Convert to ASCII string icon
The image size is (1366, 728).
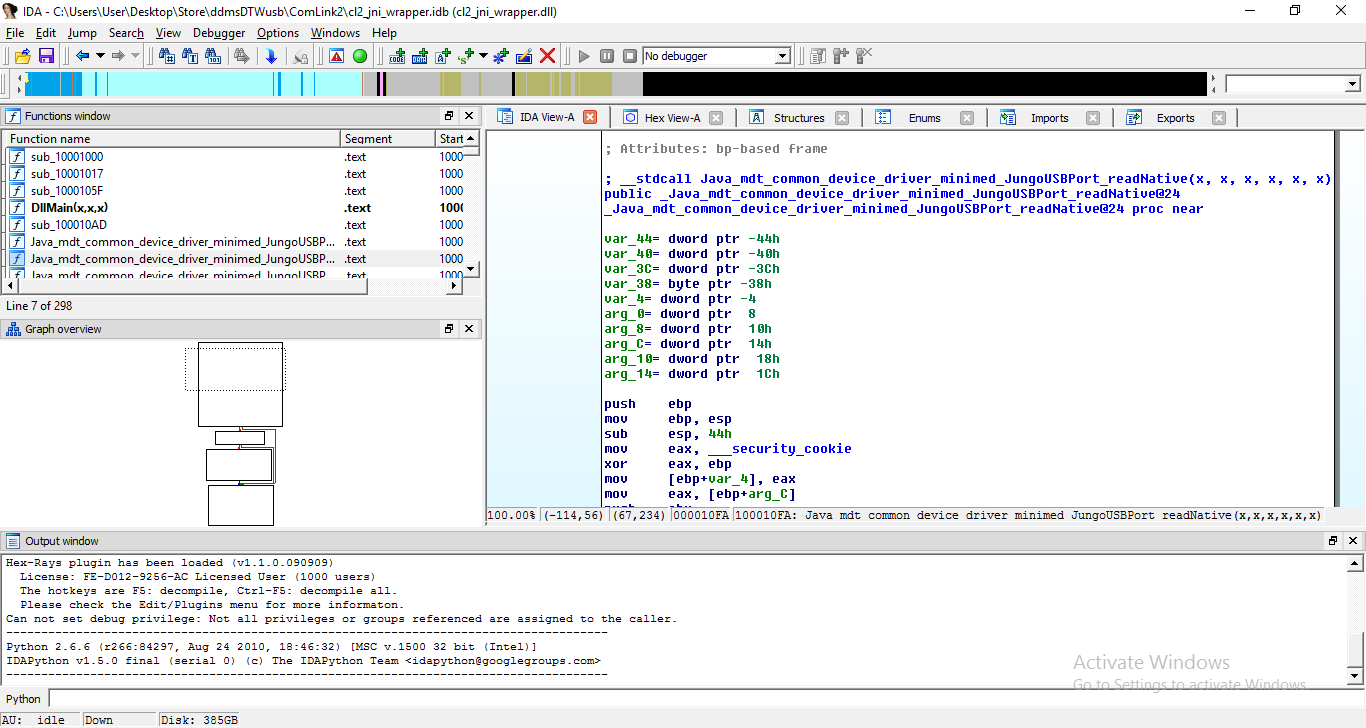click(443, 56)
